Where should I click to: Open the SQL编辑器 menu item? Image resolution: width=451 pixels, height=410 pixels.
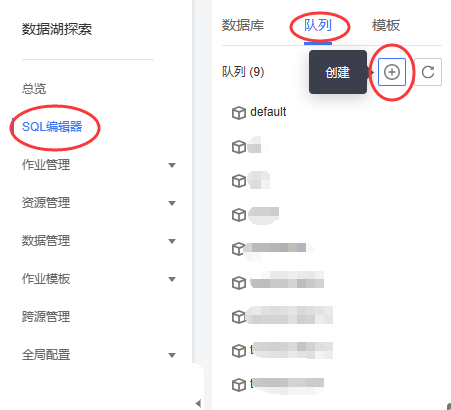pos(52,127)
